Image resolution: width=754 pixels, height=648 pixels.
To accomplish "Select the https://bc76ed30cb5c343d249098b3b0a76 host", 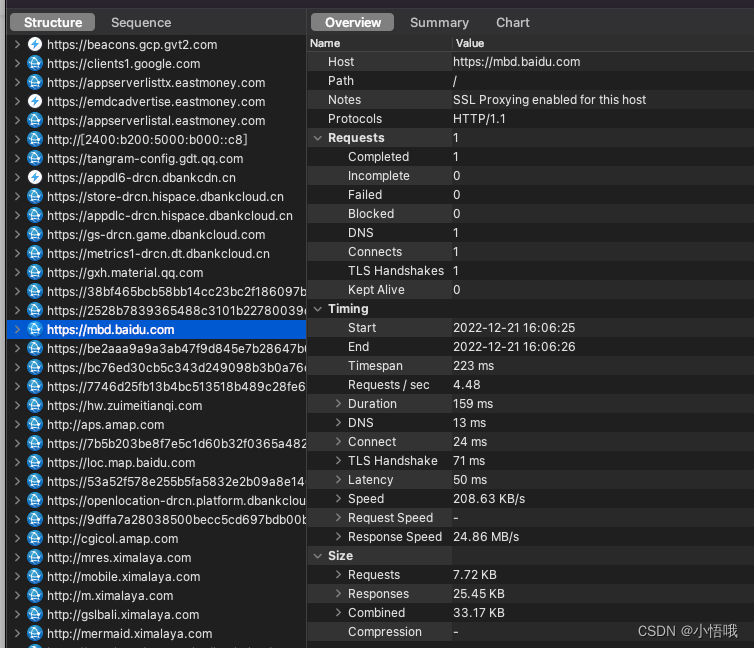I will (x=157, y=367).
